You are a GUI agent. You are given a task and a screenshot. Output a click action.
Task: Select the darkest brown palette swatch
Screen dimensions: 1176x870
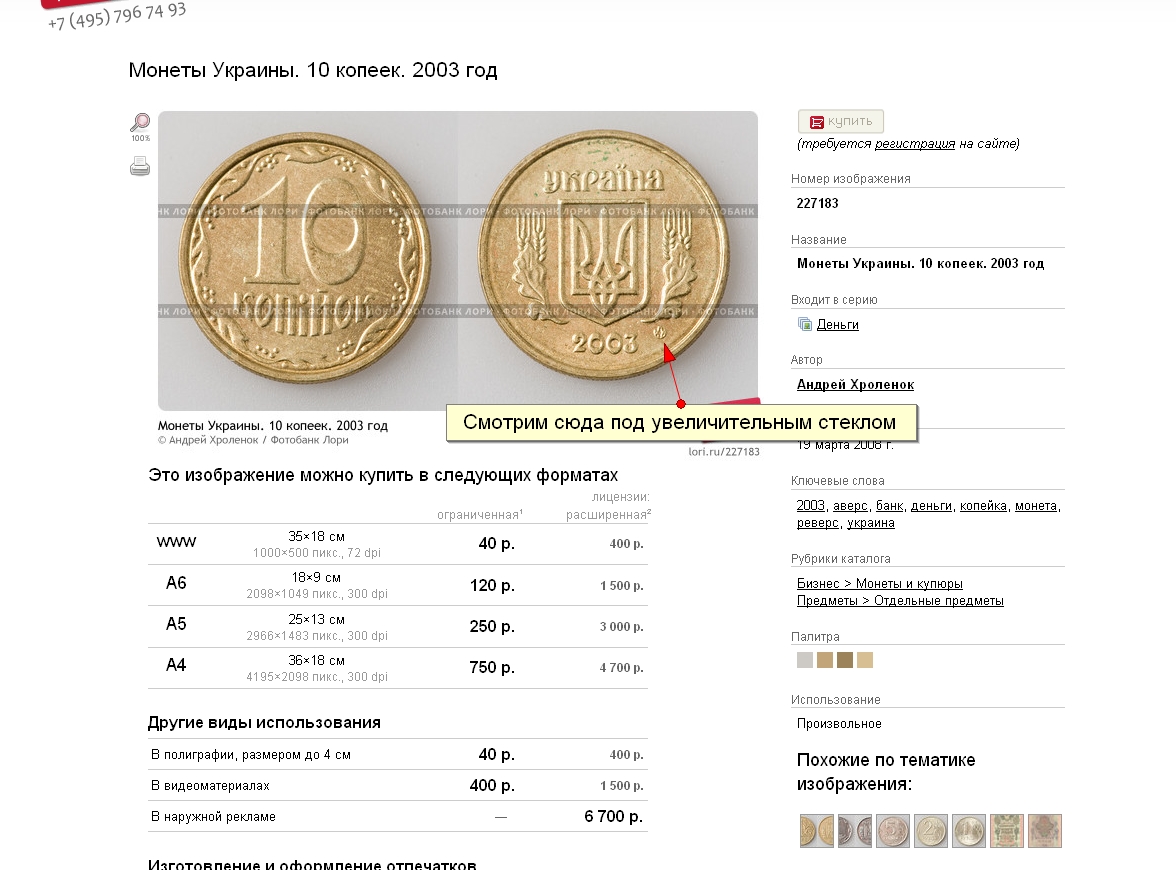pyautogui.click(x=845, y=660)
